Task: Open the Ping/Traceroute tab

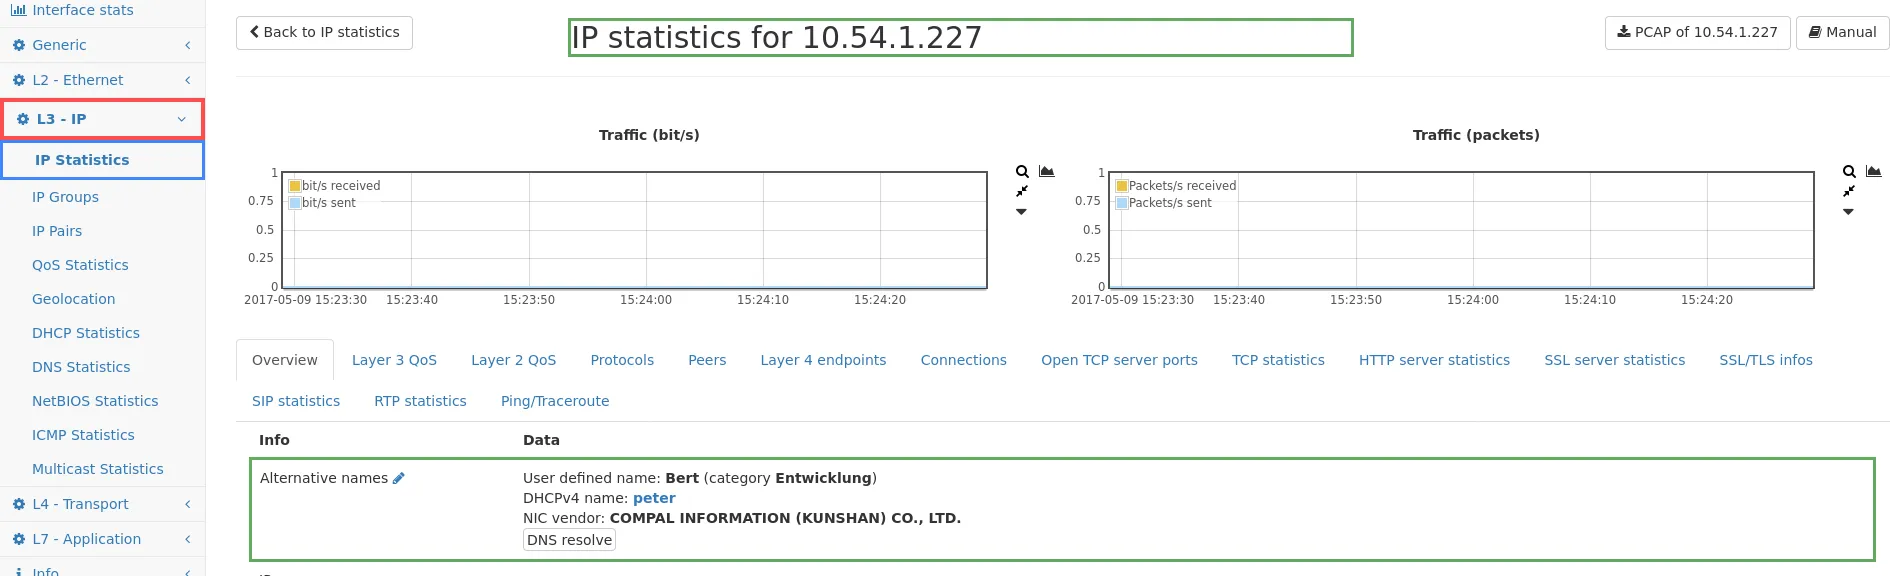Action: (554, 401)
